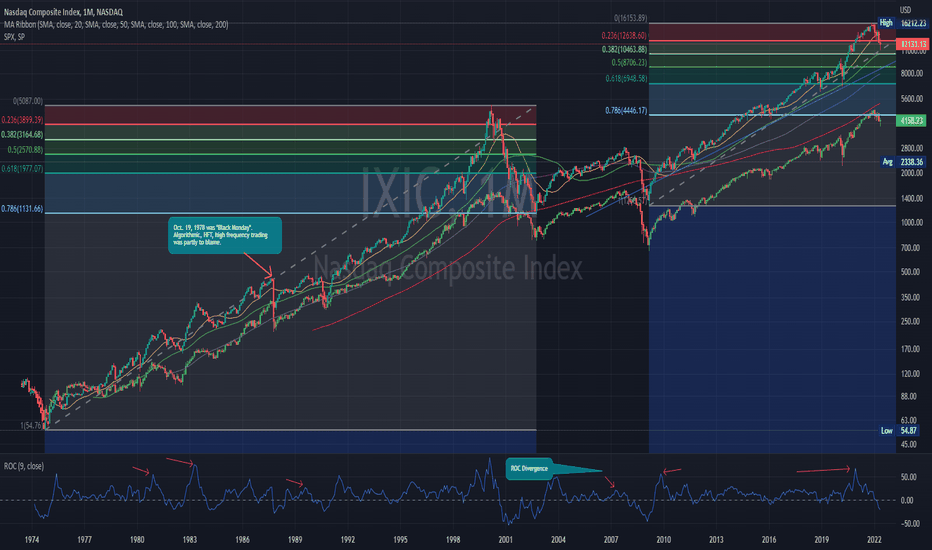Select the Black Monday annotation callout
This screenshot has height=550, width=932.
click(225, 235)
